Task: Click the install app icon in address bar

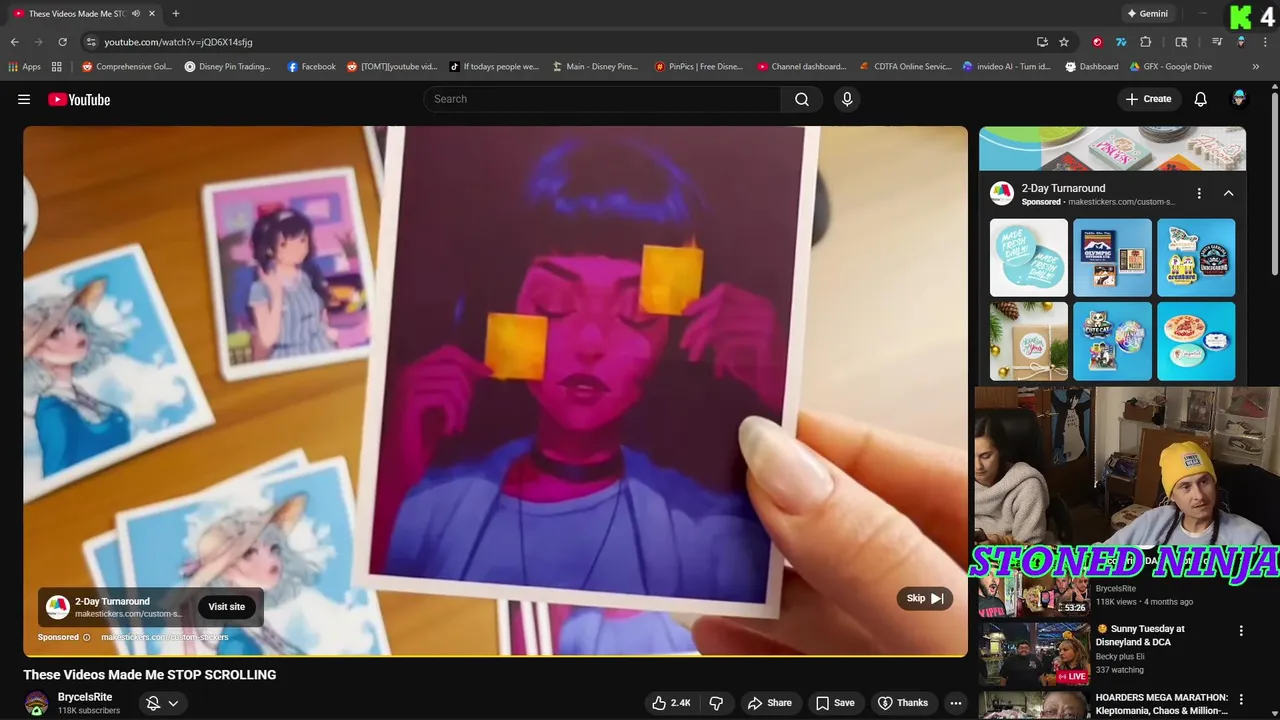Action: (x=1042, y=42)
